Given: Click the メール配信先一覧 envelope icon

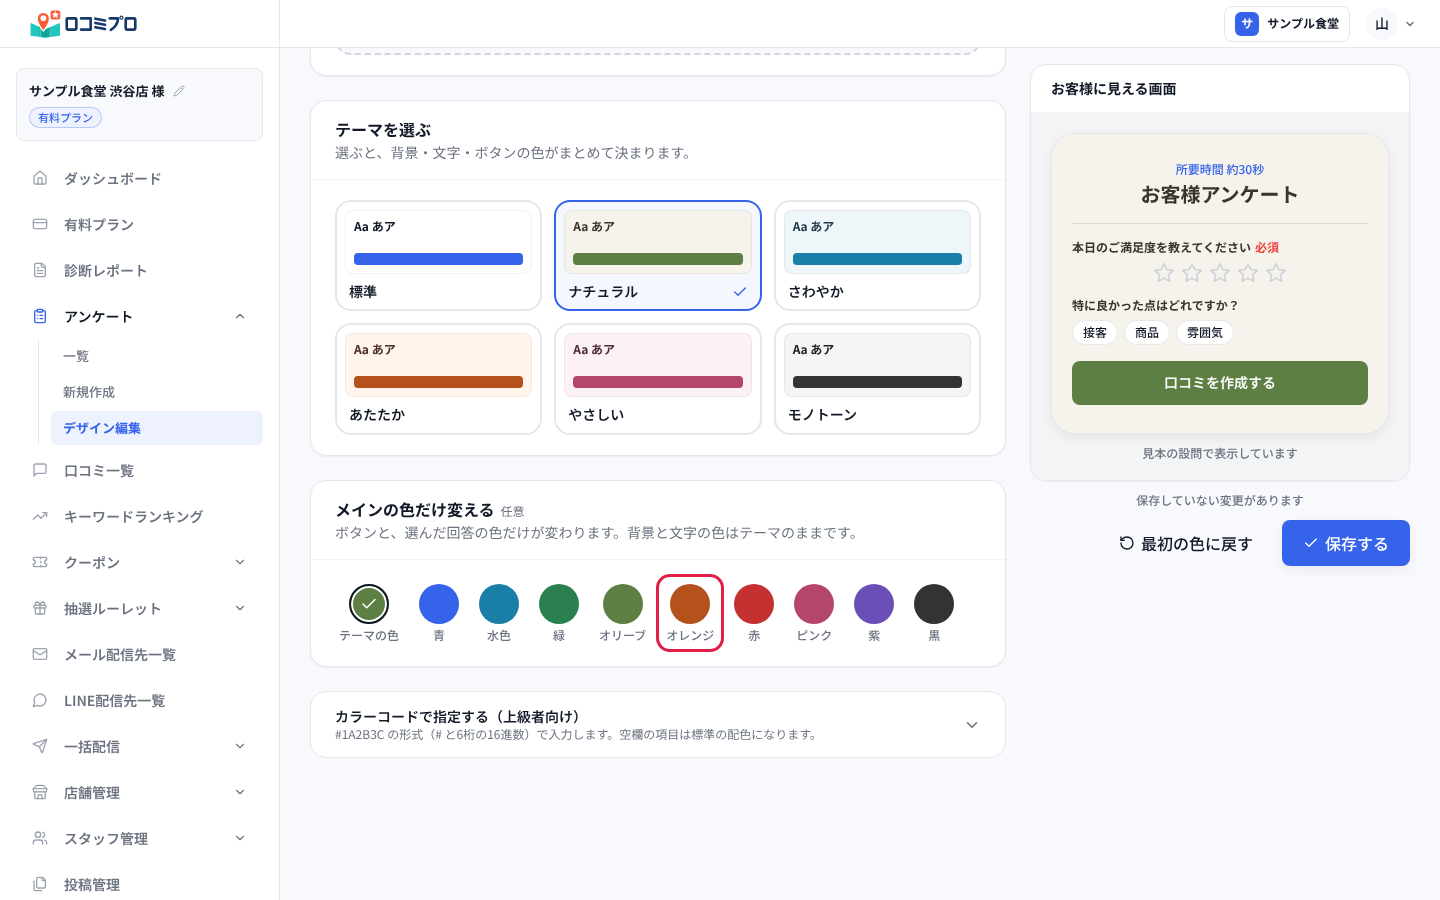Looking at the screenshot, I should (40, 654).
